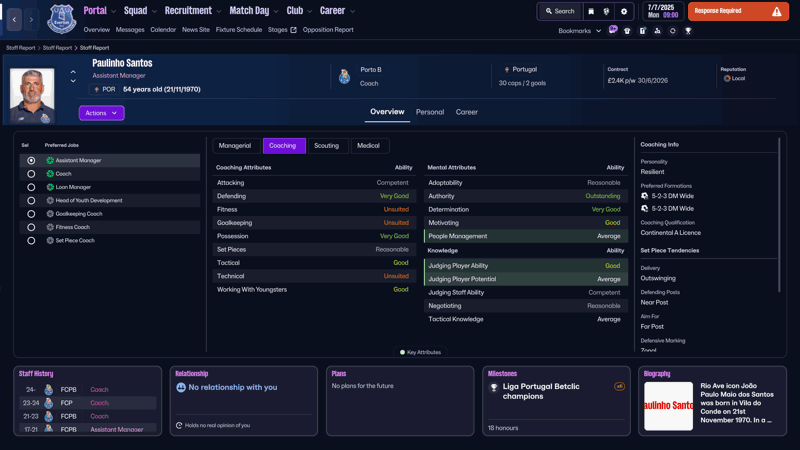Image resolution: width=800 pixels, height=450 pixels.
Task: Click the Local reputation icon
Action: [x=727, y=79]
